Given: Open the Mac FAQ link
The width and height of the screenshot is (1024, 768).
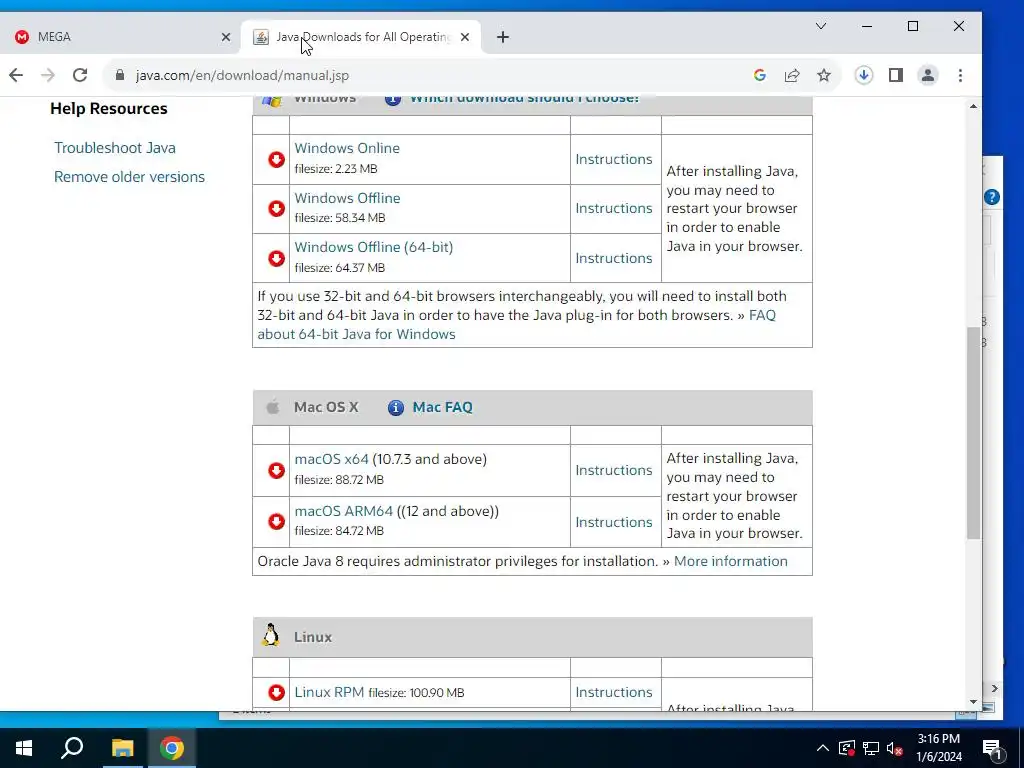Looking at the screenshot, I should (443, 408).
